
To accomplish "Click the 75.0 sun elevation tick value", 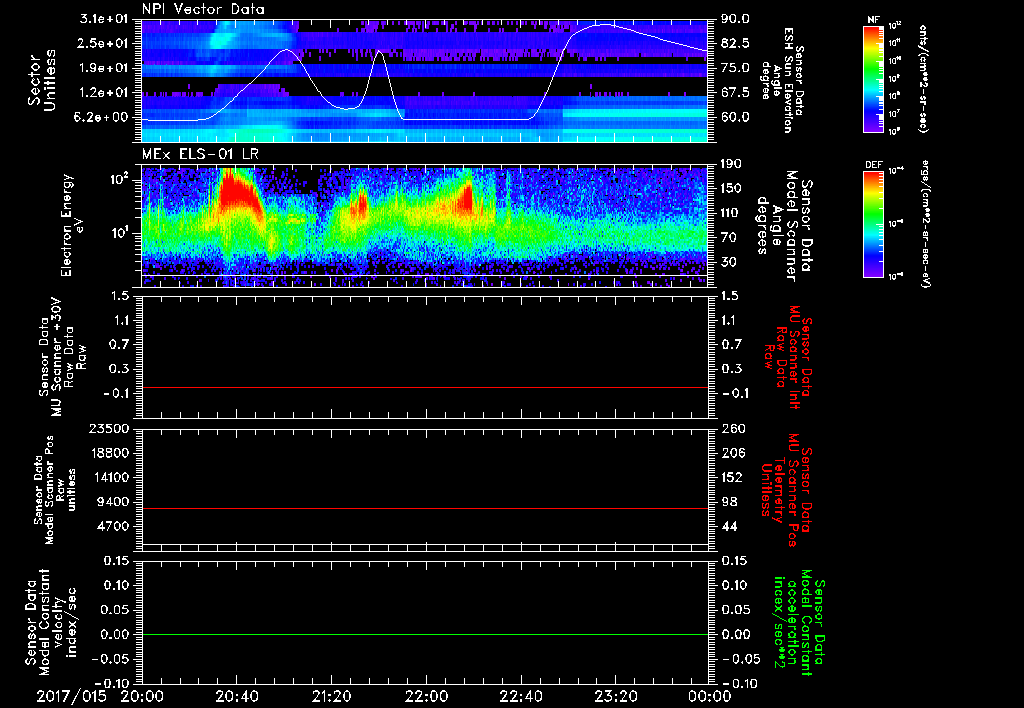I will click(x=735, y=68).
